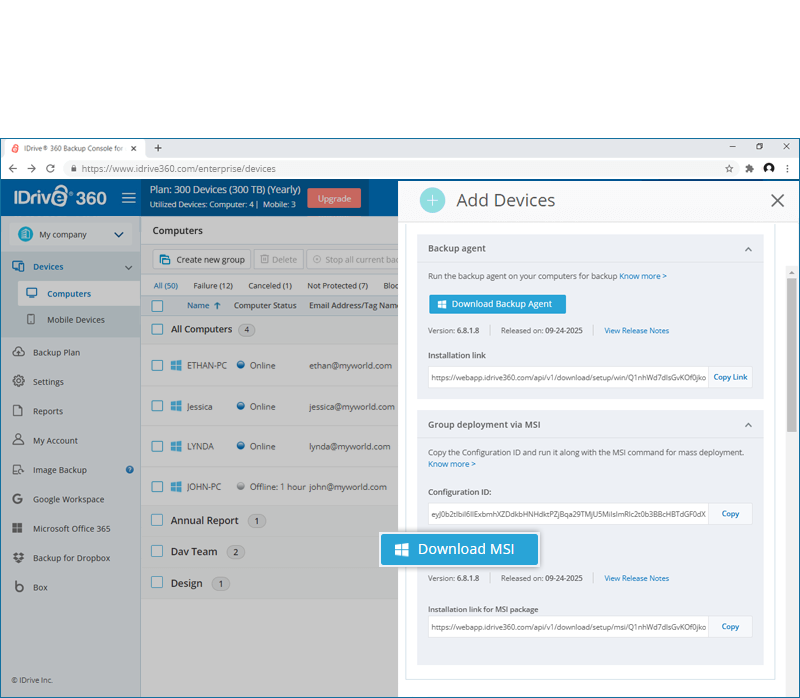The width and height of the screenshot is (800, 698).
Task: Open the Box backup section
Action: [x=40, y=587]
